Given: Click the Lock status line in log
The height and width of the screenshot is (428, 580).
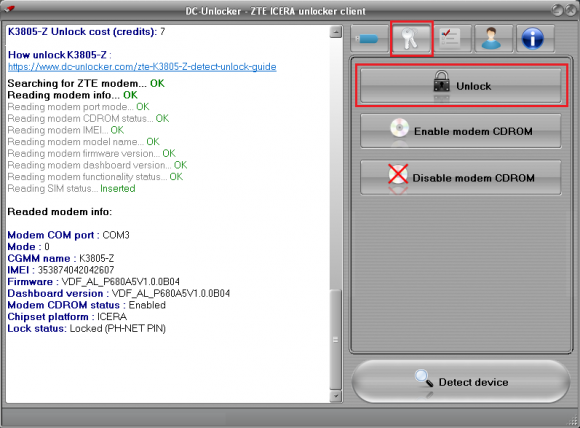Looking at the screenshot, I should tap(87, 328).
